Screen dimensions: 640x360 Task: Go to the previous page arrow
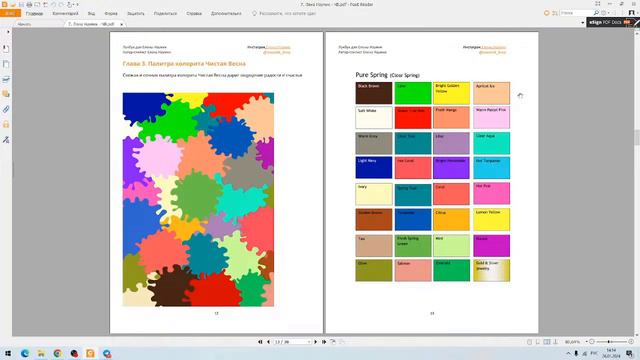pyautogui.click(x=268, y=342)
